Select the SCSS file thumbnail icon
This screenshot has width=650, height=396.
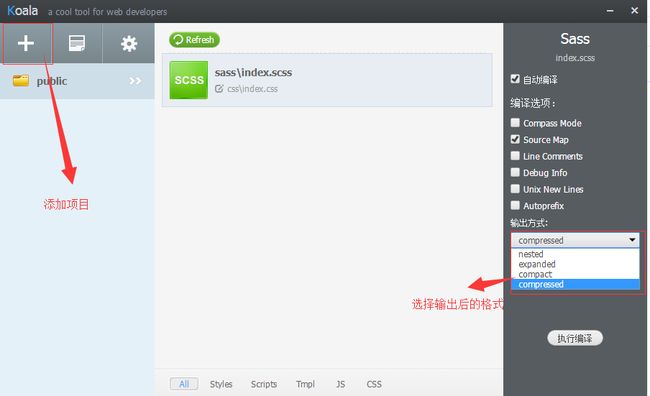(189, 80)
